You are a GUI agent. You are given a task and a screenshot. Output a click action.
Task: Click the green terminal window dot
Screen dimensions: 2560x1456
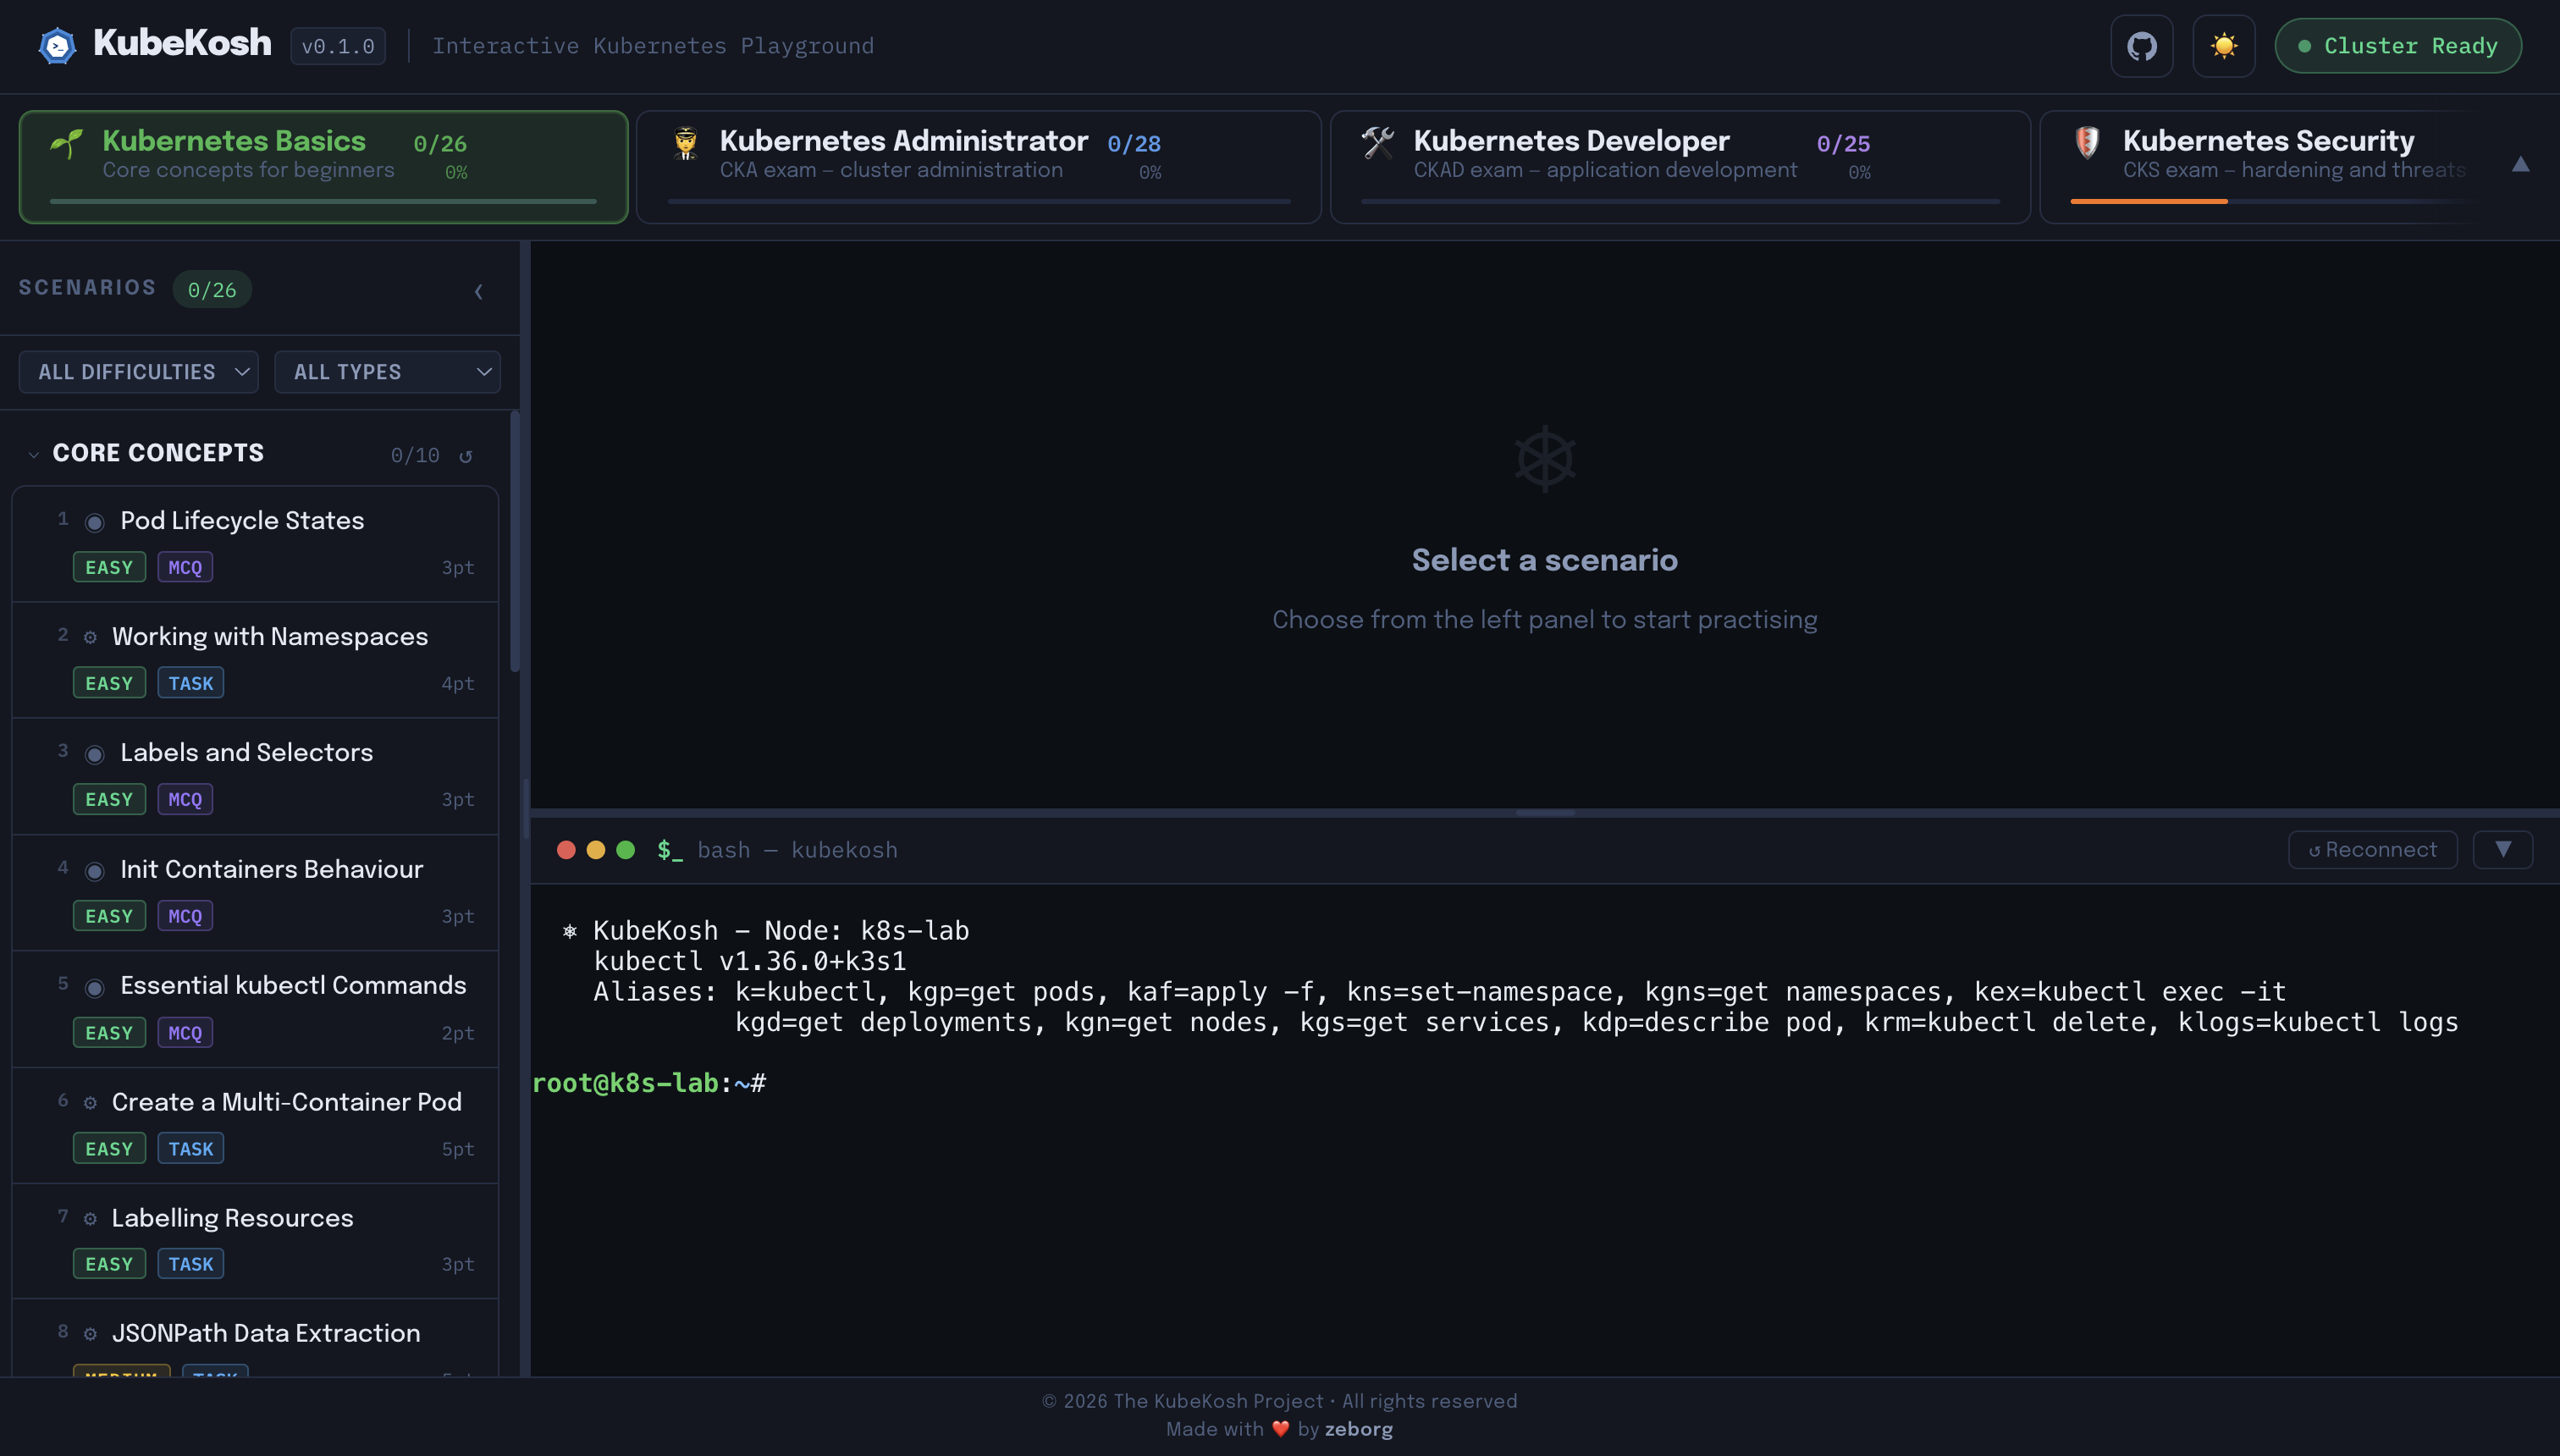626,850
